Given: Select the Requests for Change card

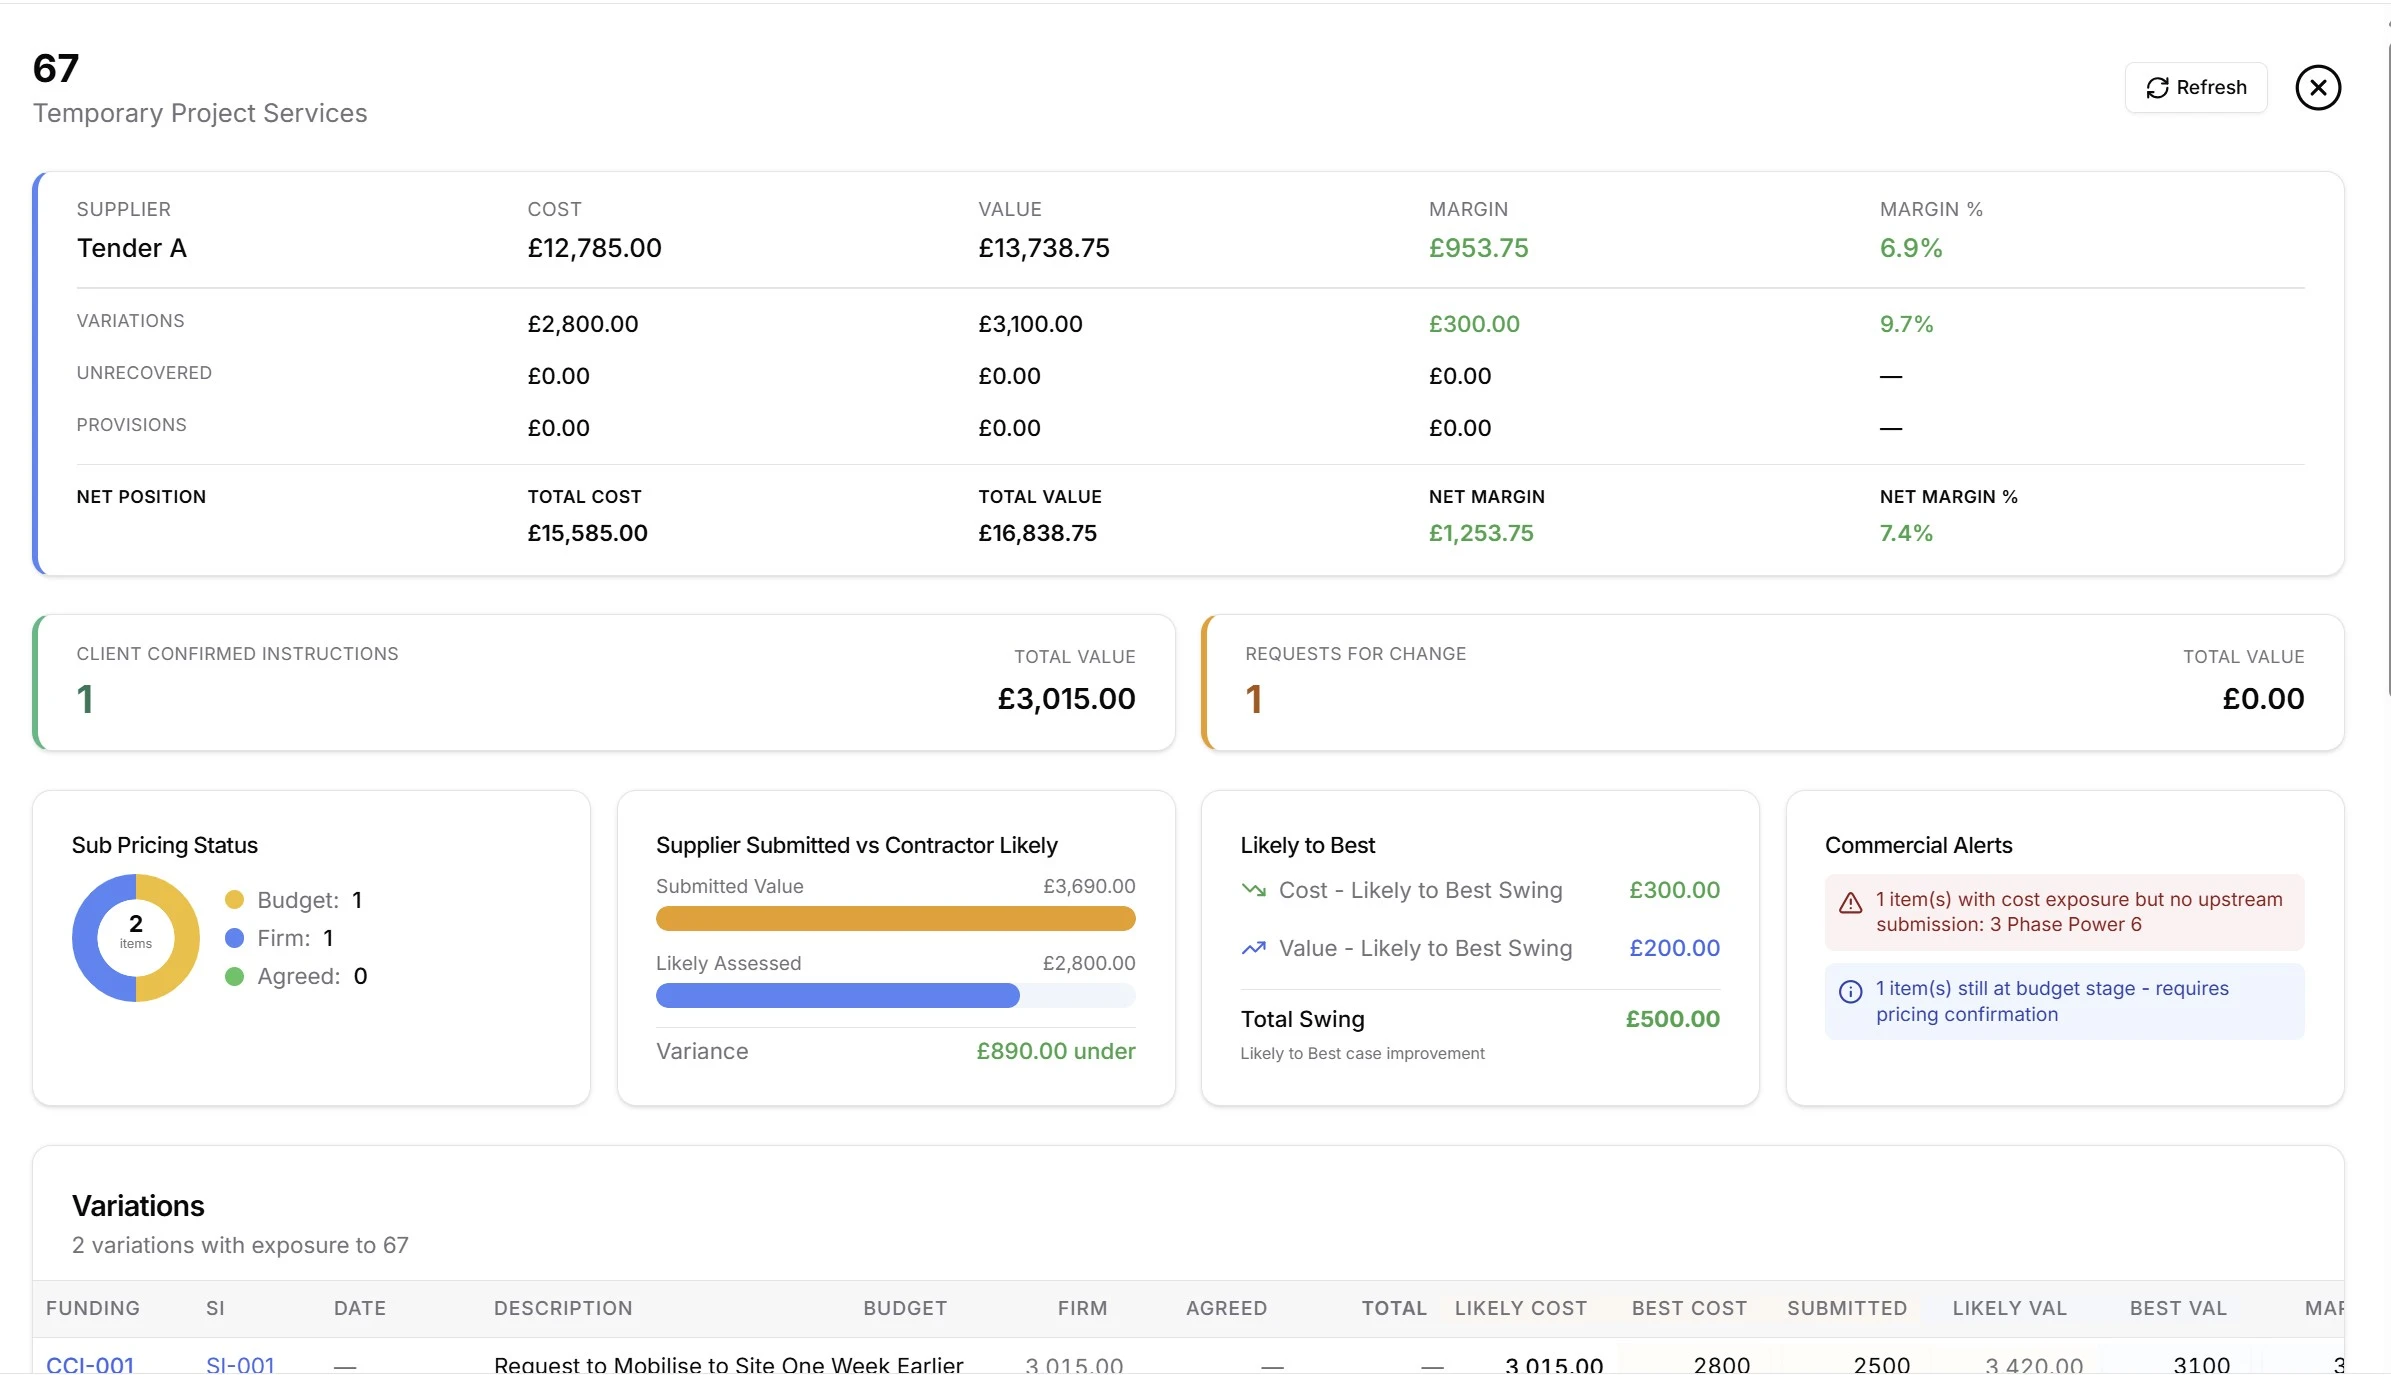Looking at the screenshot, I should pos(1773,682).
